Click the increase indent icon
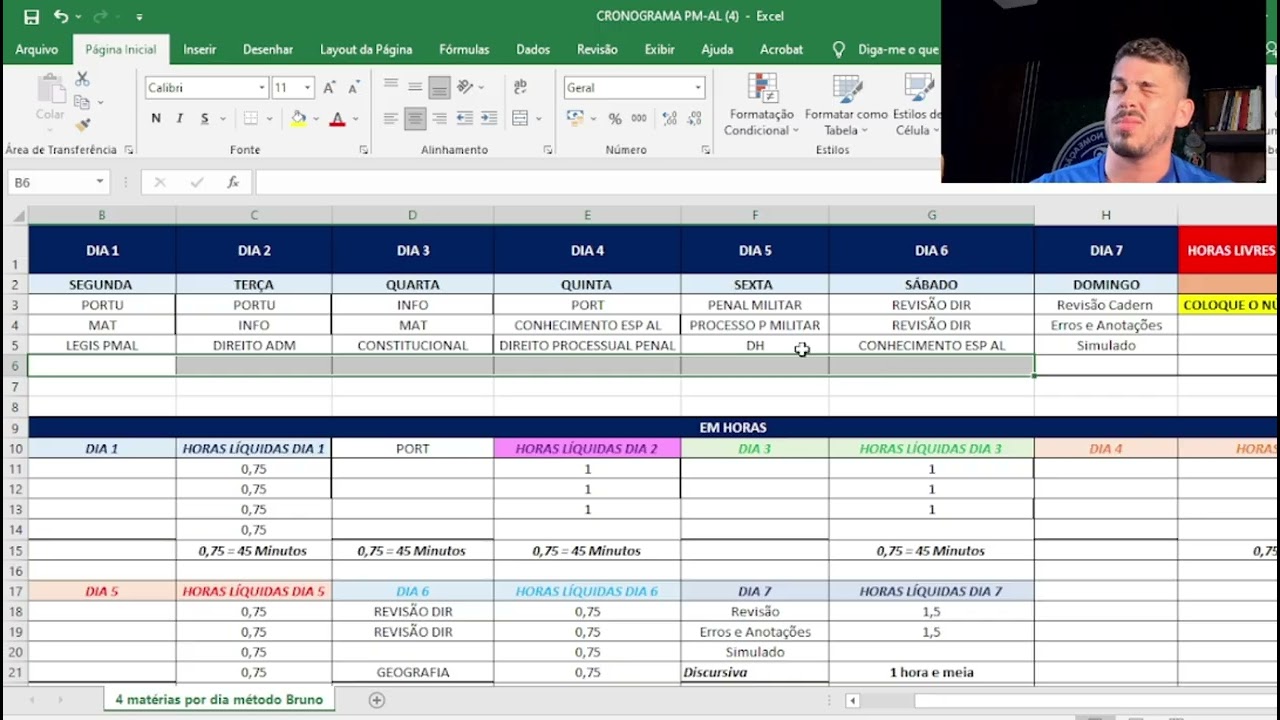 coord(489,118)
